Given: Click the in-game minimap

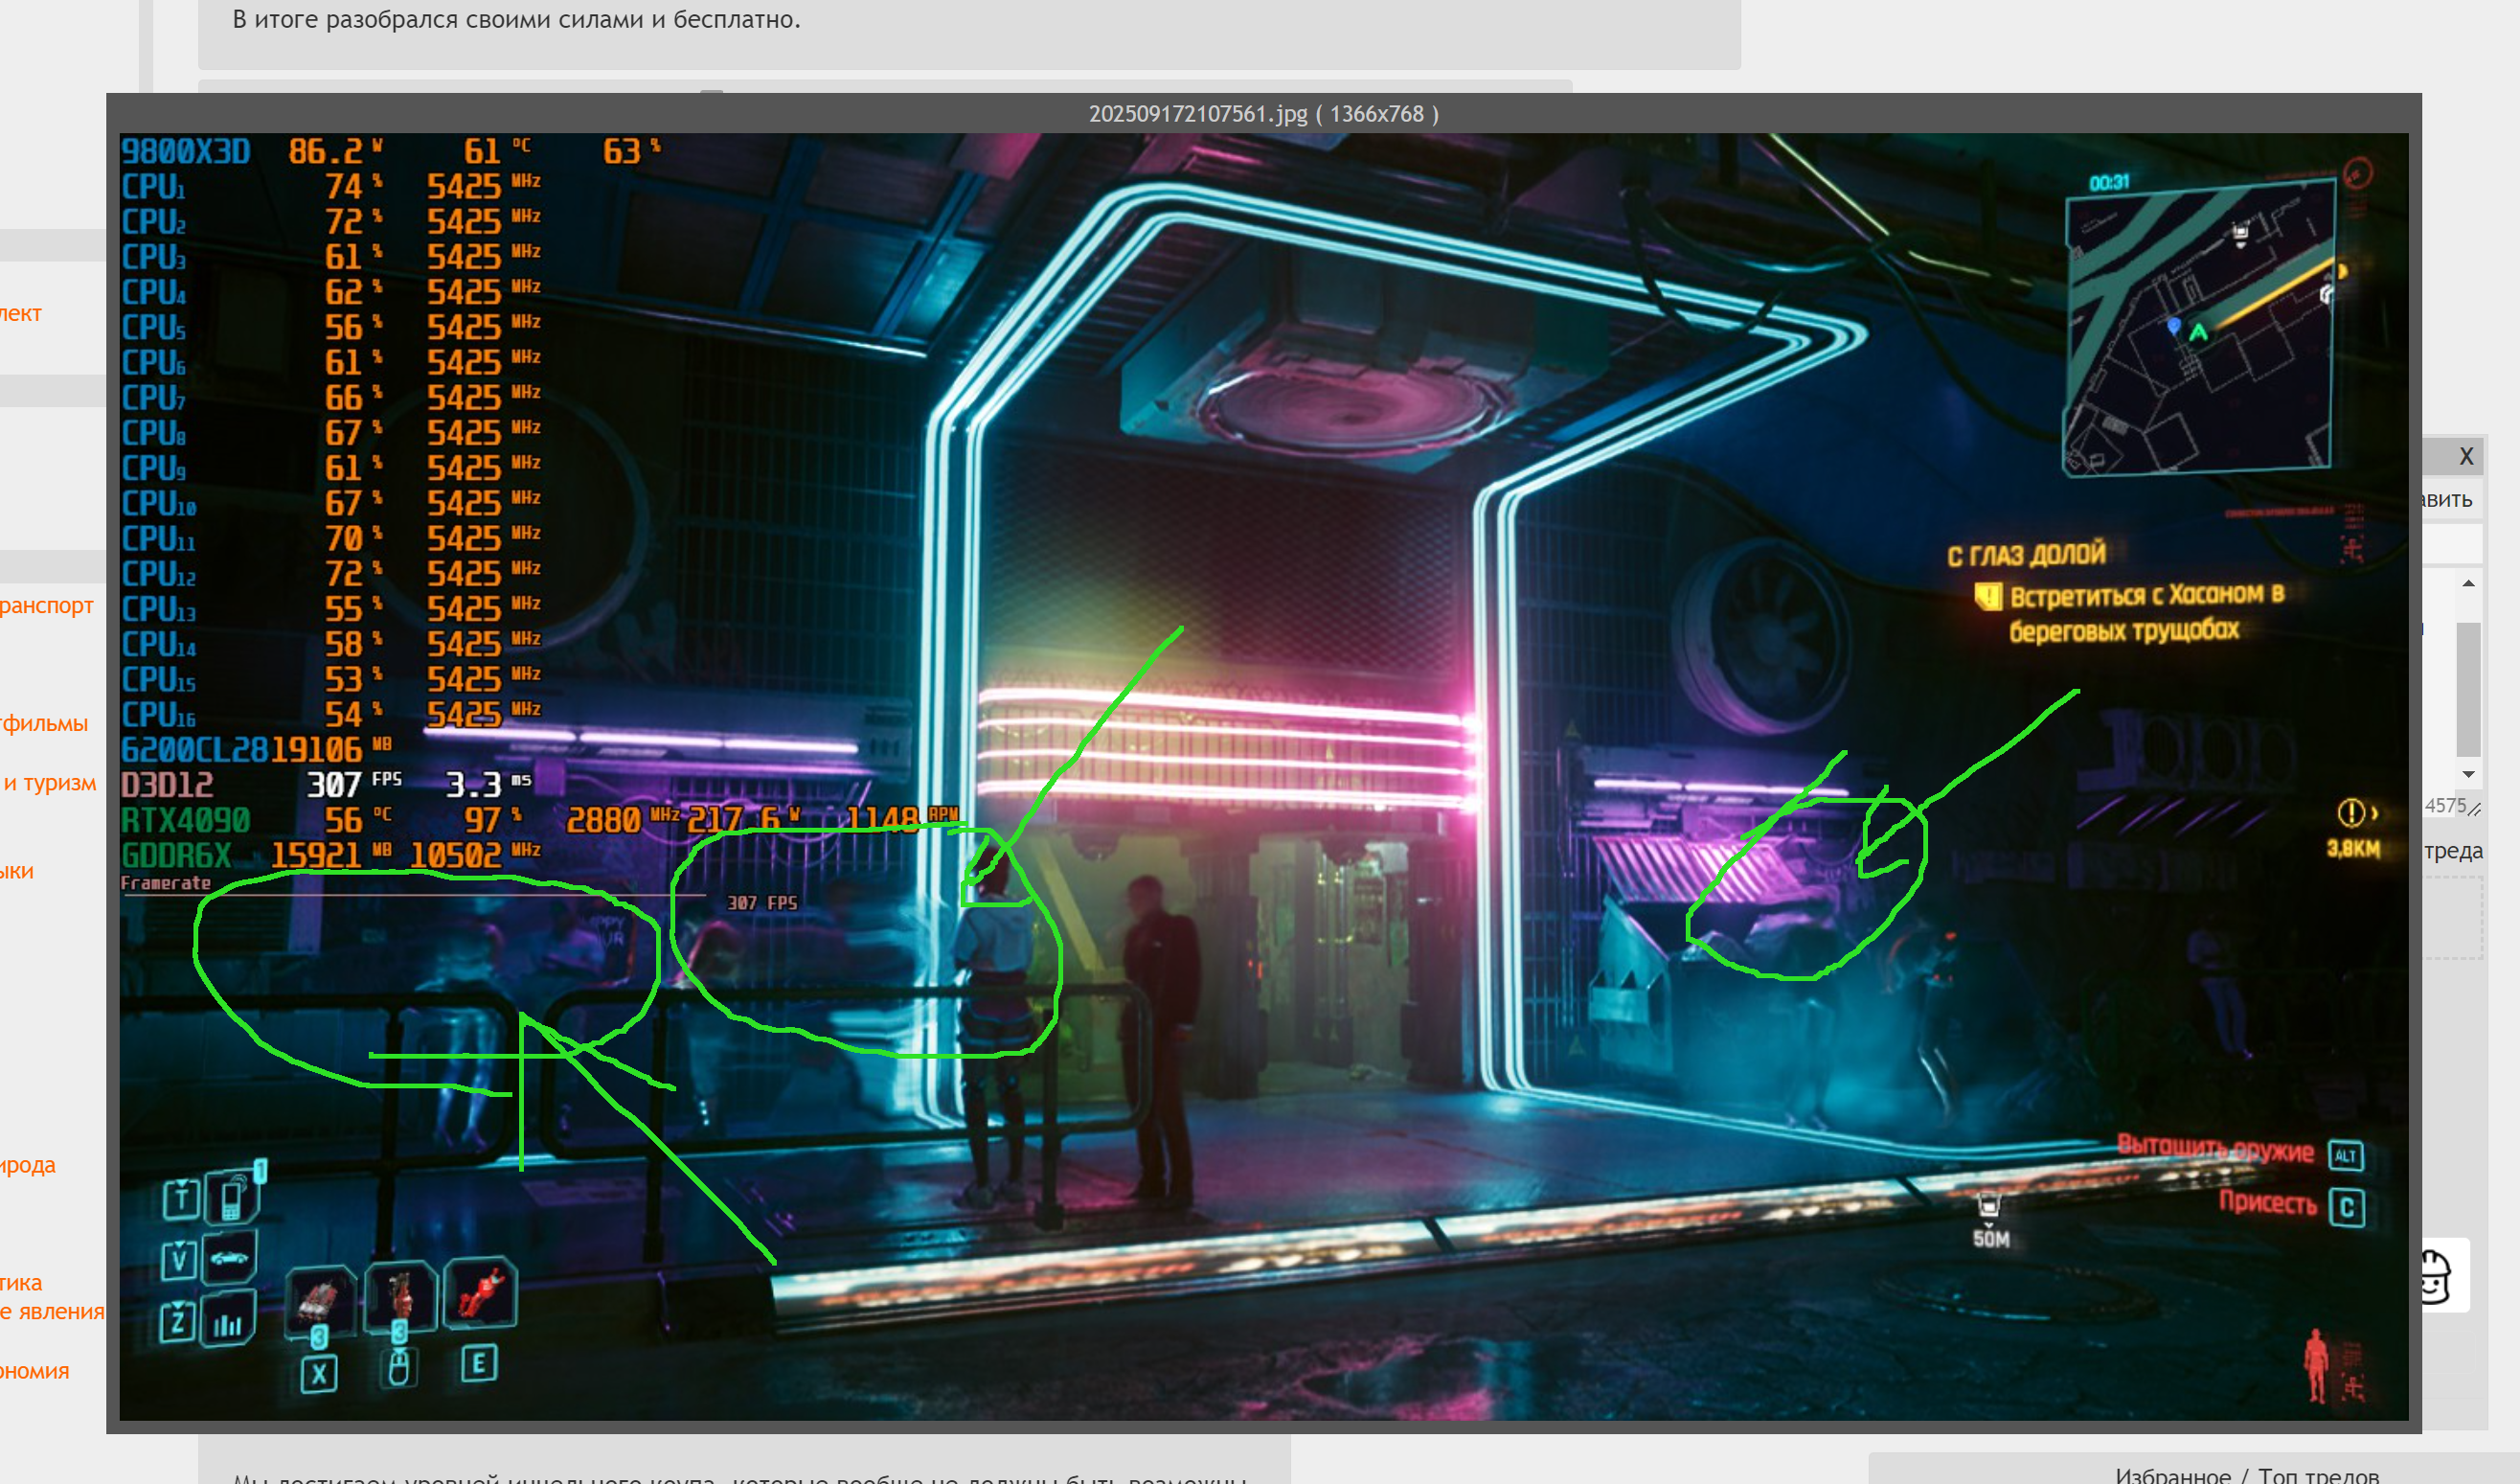Looking at the screenshot, I should coord(2199,329).
